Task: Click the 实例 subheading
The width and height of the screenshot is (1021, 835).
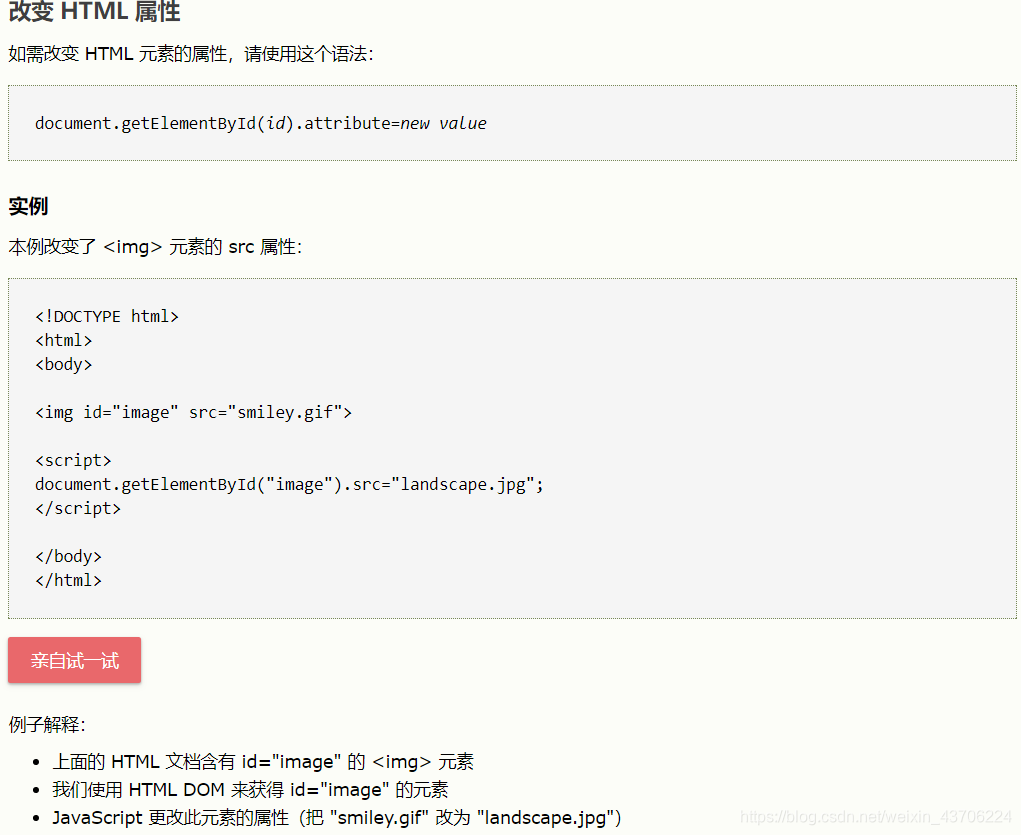Action: point(28,206)
